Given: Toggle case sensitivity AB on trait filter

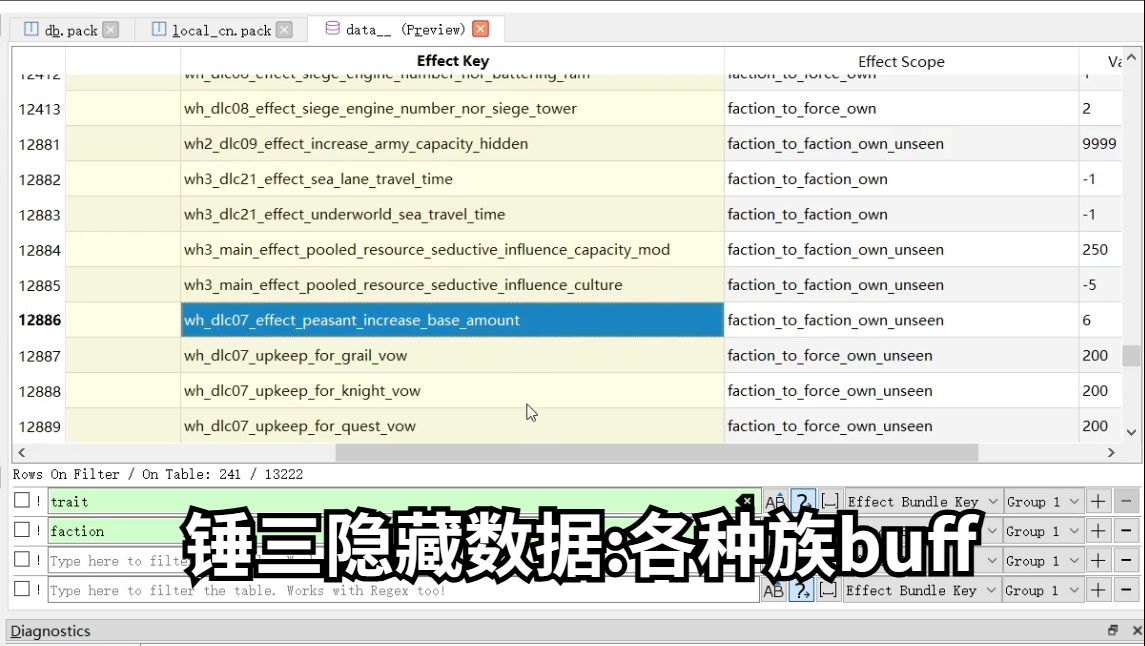Looking at the screenshot, I should (x=774, y=501).
